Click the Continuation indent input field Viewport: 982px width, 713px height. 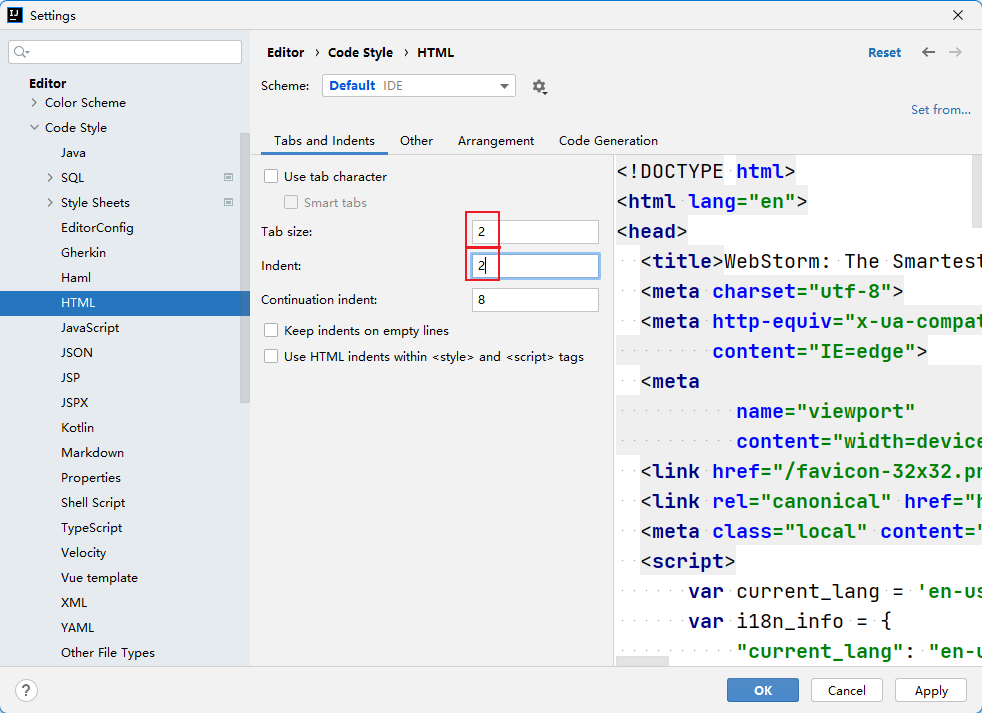pos(535,299)
